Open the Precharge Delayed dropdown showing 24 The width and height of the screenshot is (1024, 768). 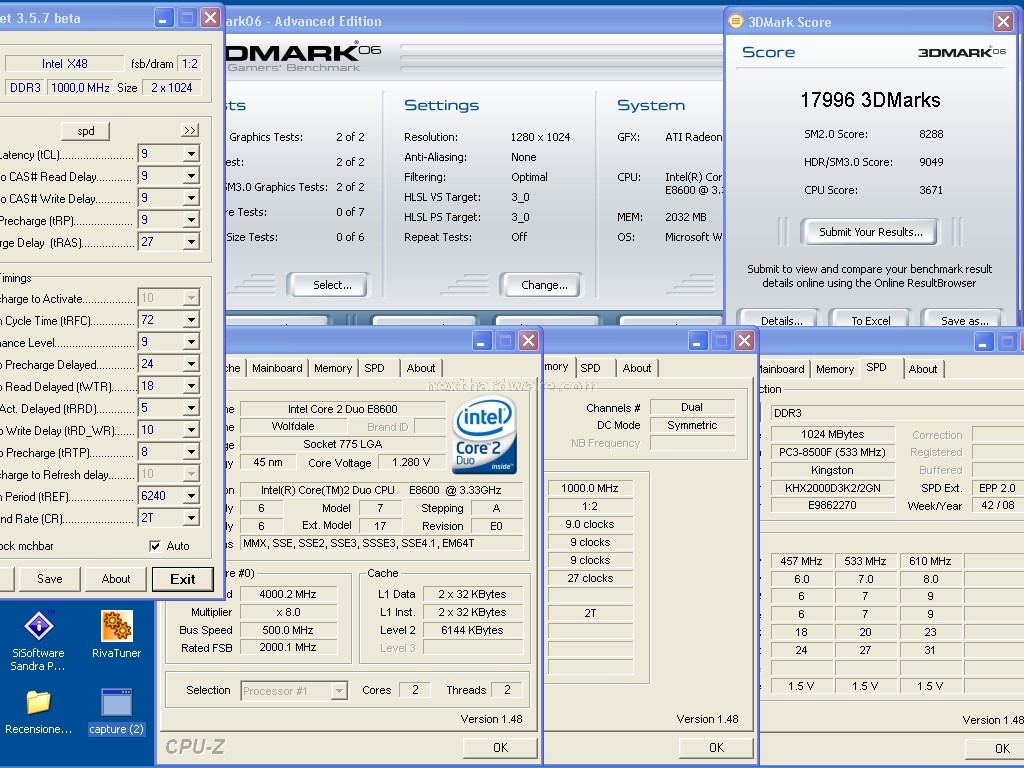(x=191, y=364)
